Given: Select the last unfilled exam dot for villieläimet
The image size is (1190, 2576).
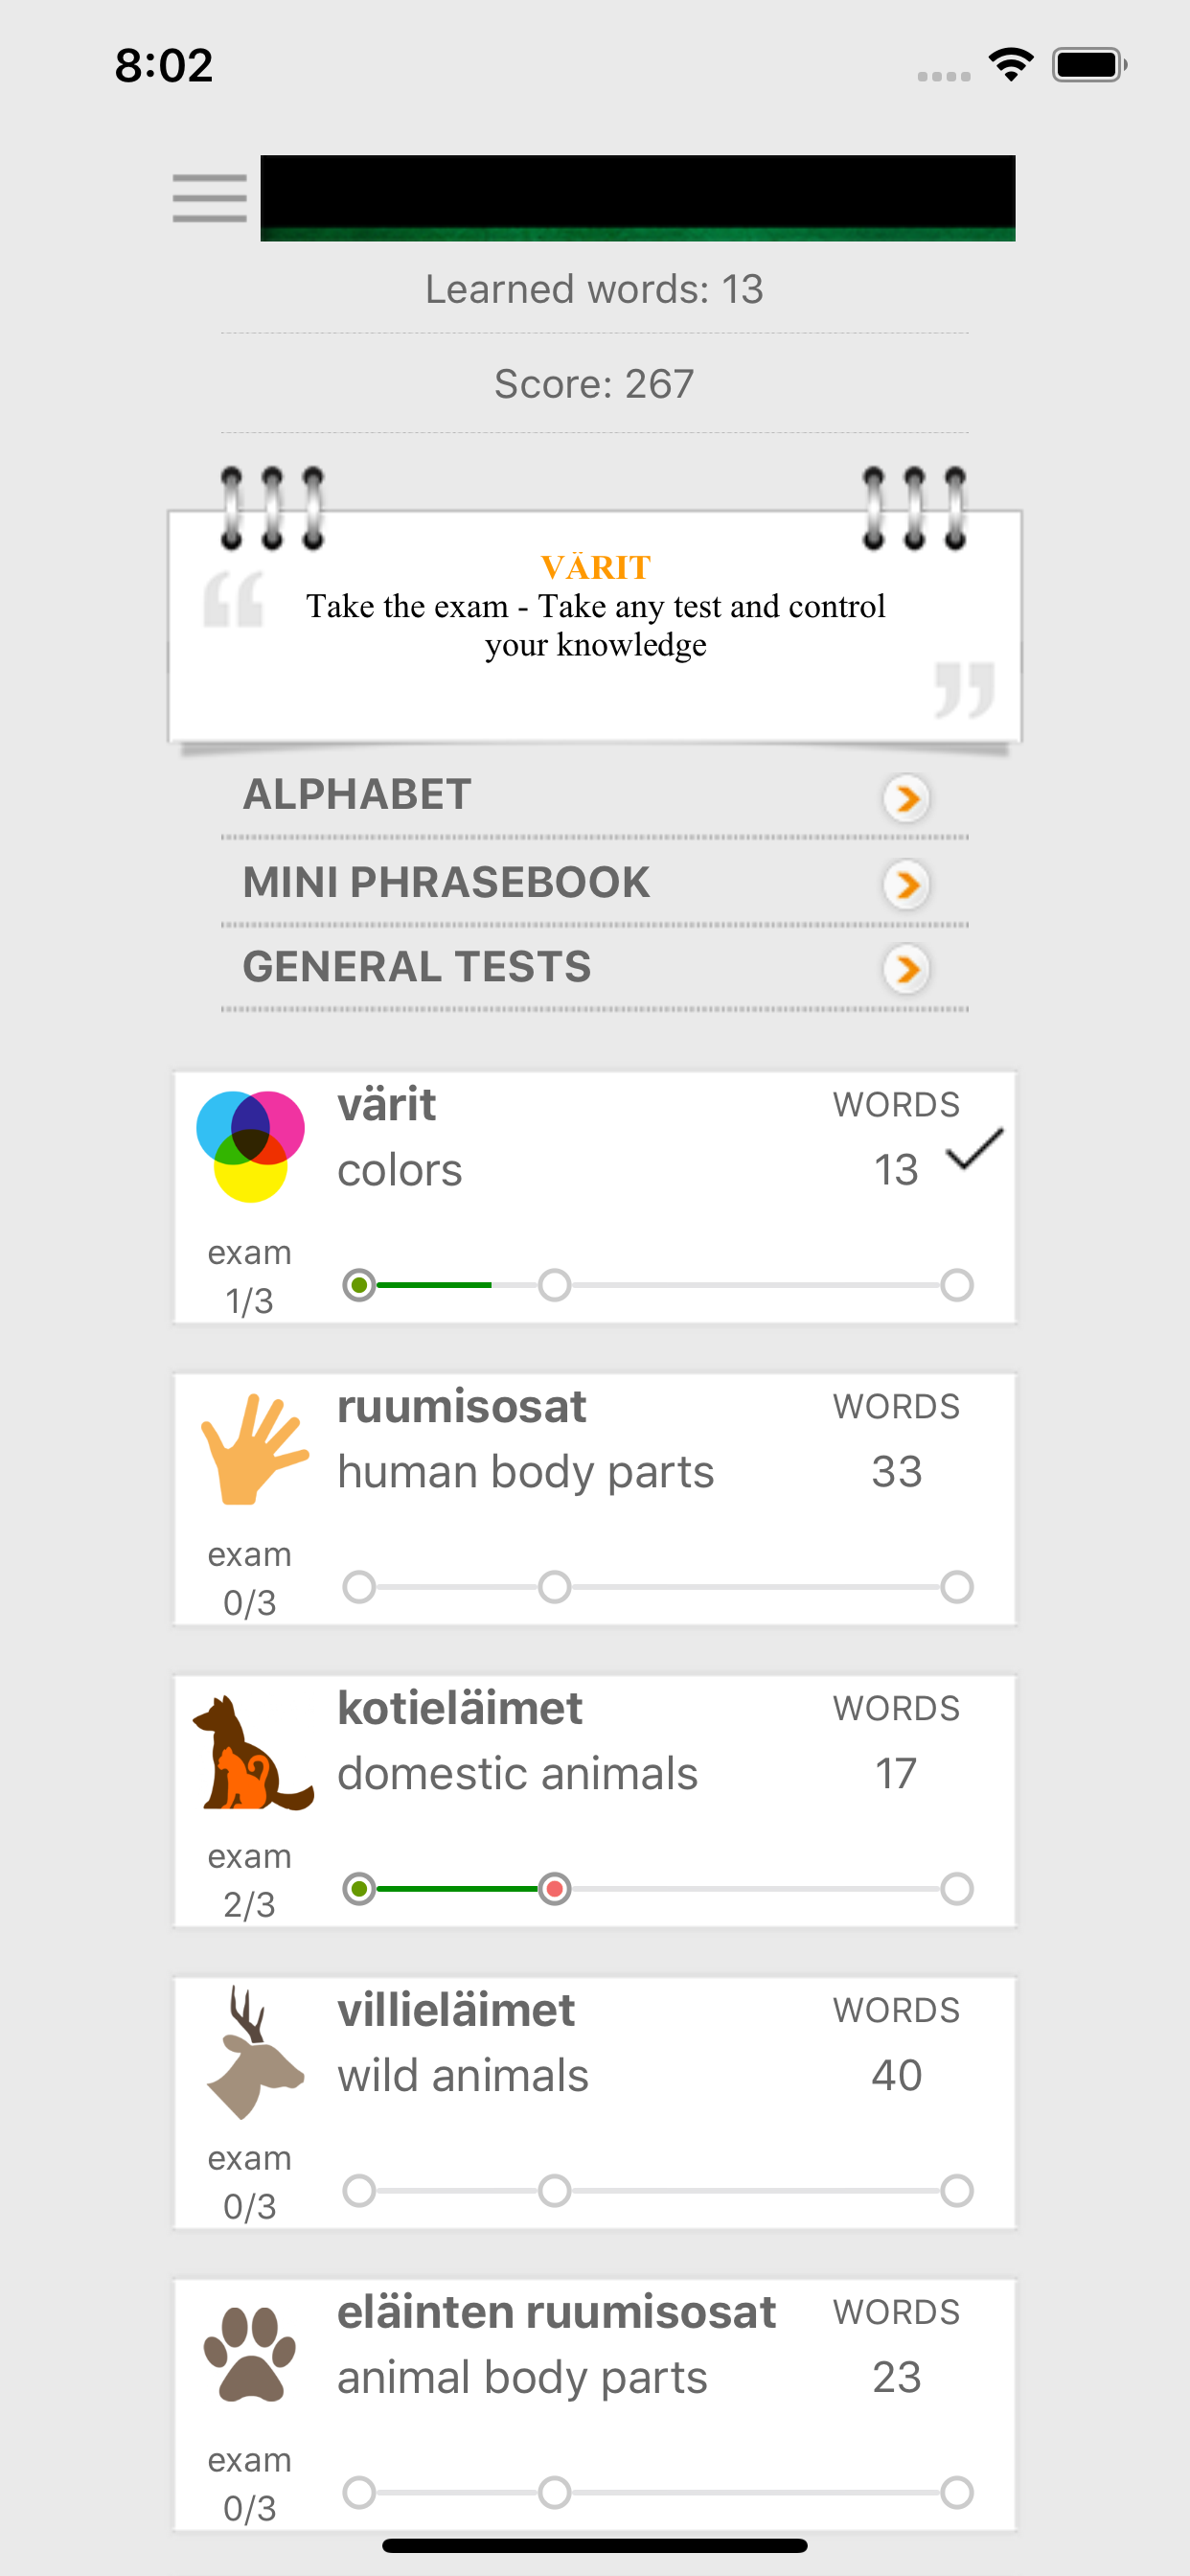Looking at the screenshot, I should (x=957, y=2190).
